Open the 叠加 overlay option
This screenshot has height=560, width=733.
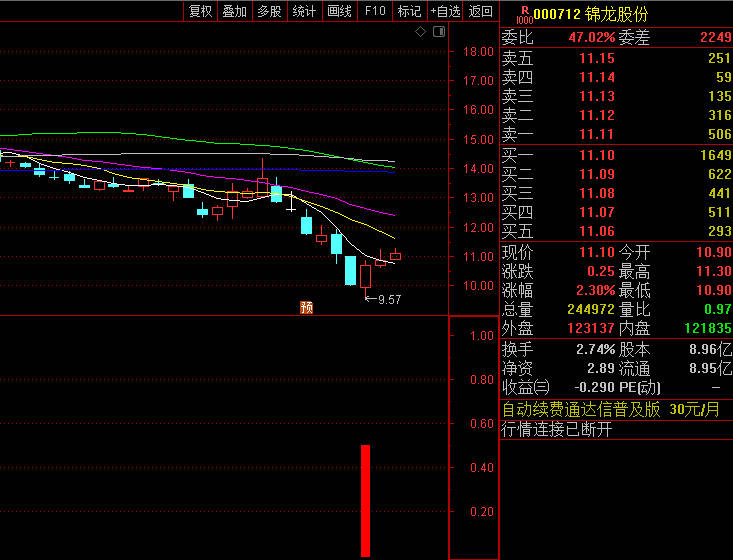(x=235, y=11)
